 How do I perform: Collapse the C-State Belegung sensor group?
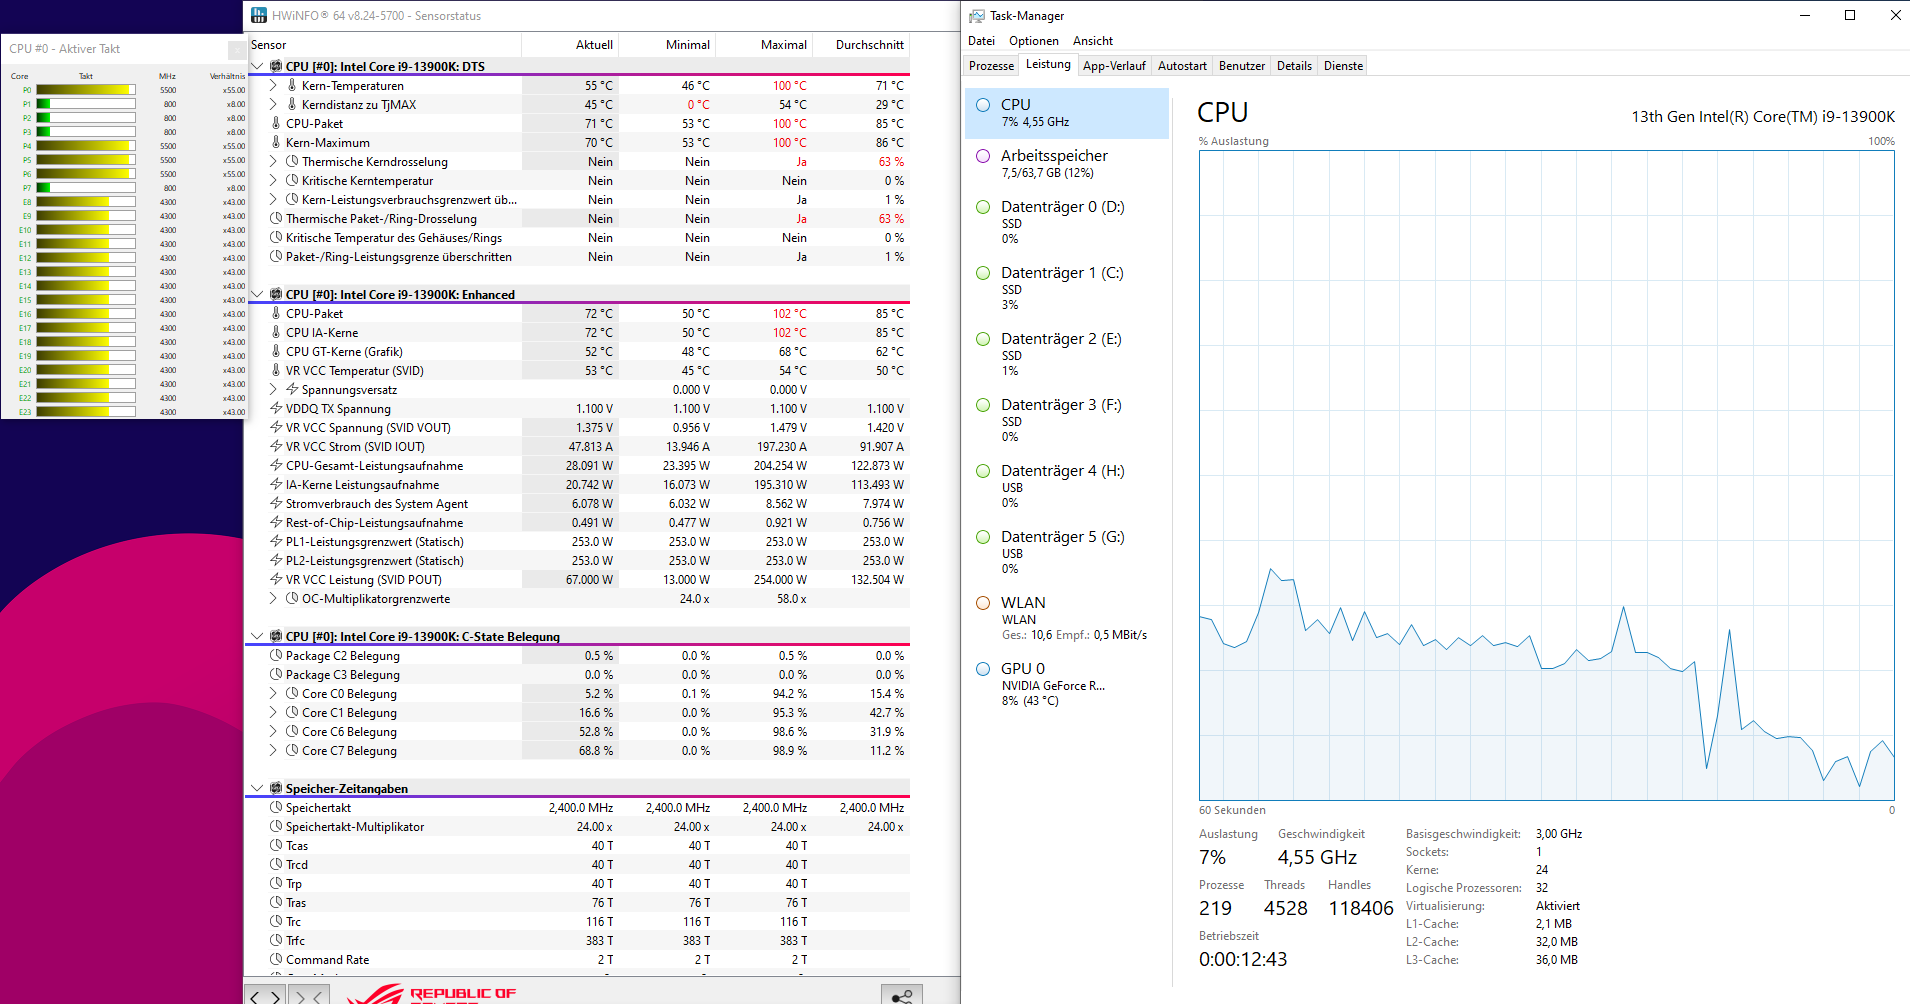pyautogui.click(x=257, y=636)
